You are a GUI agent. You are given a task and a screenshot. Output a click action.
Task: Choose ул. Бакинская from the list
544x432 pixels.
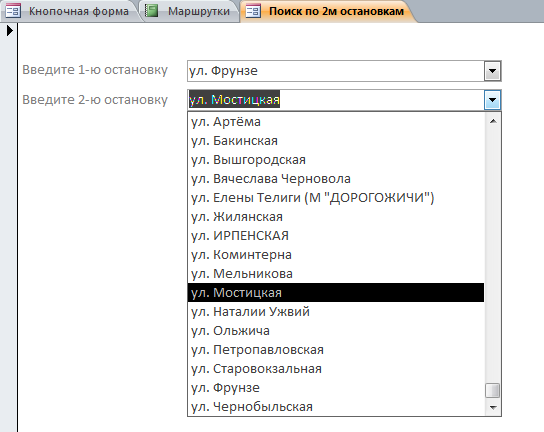[x=335, y=141]
